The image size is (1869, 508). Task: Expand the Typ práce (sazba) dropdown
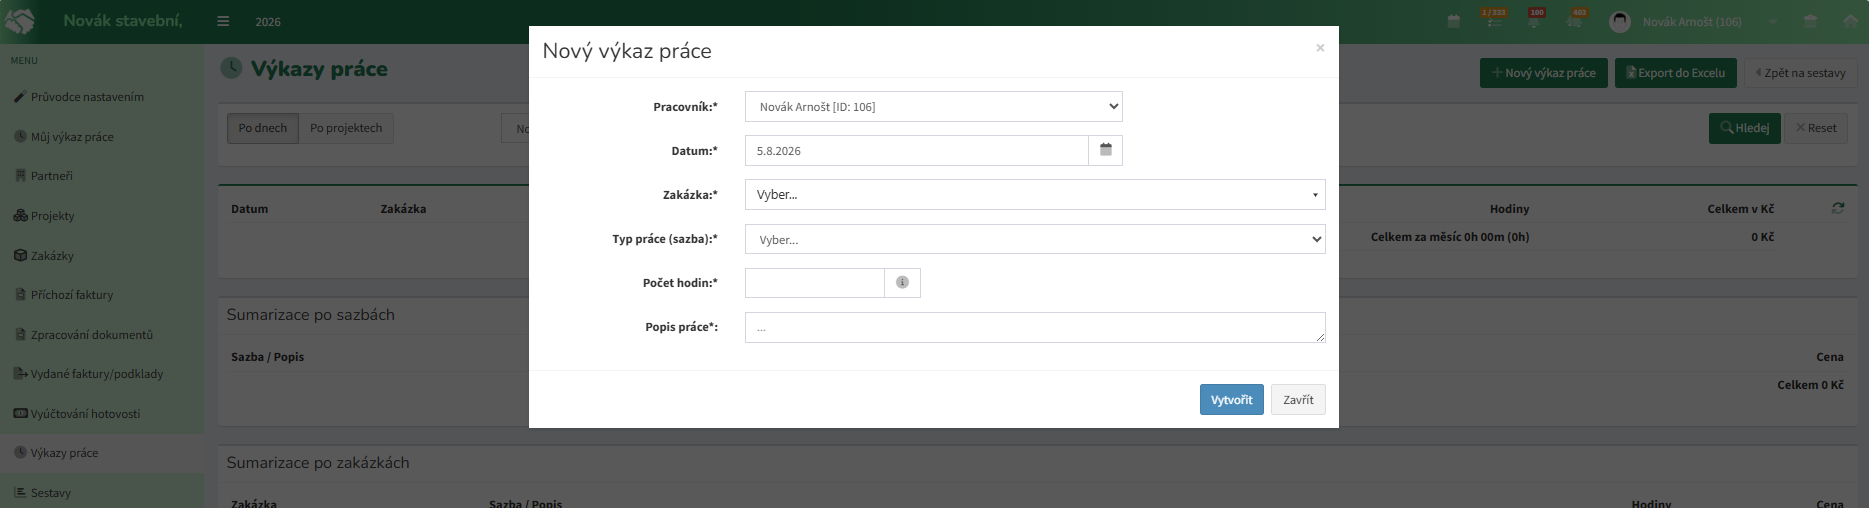pyautogui.click(x=1035, y=240)
